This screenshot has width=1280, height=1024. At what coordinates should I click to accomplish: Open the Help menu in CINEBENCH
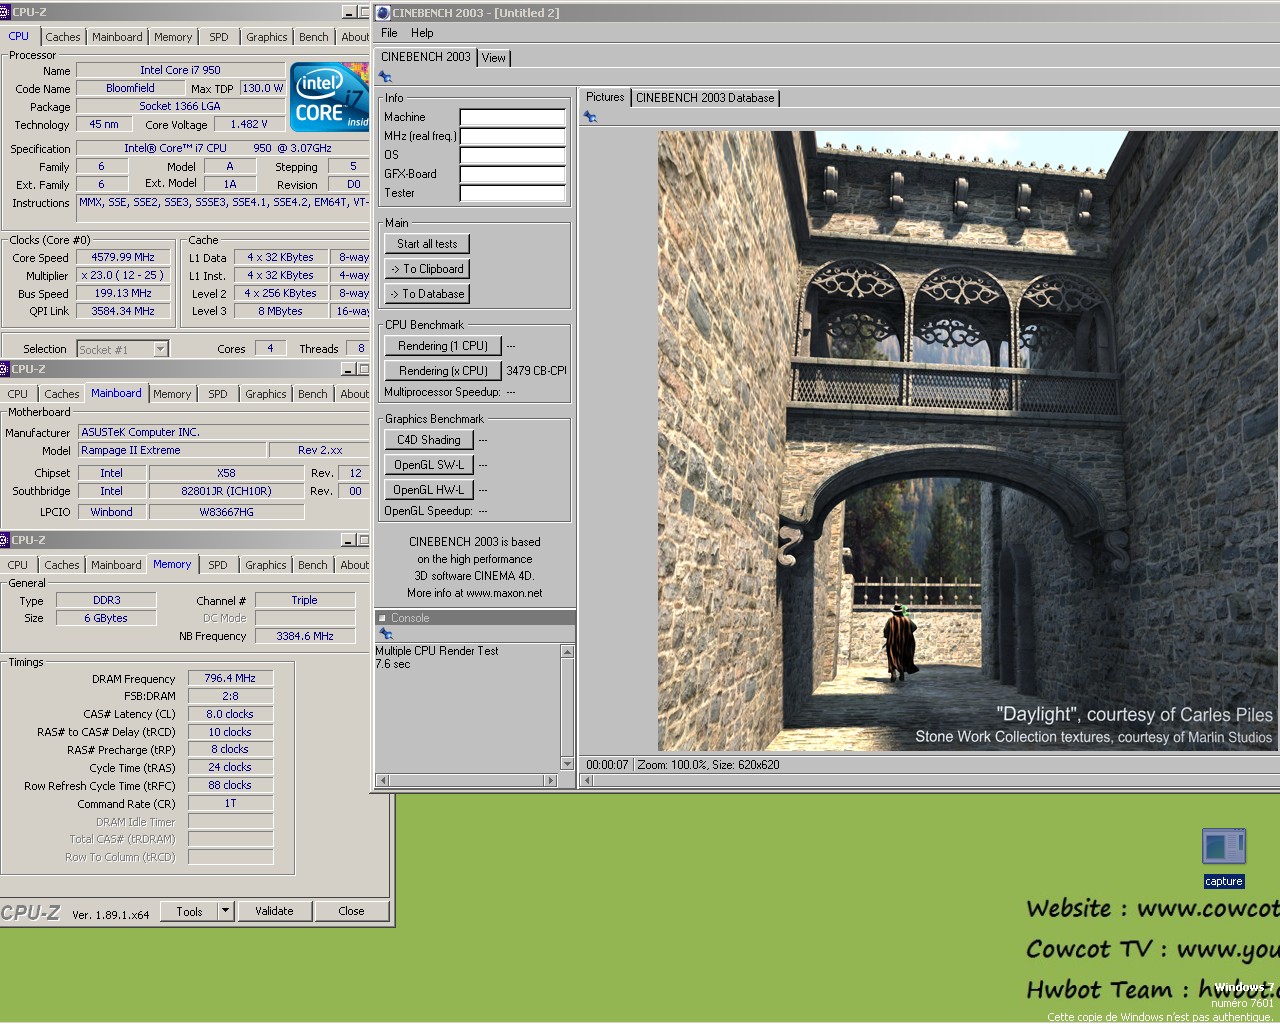coord(422,33)
